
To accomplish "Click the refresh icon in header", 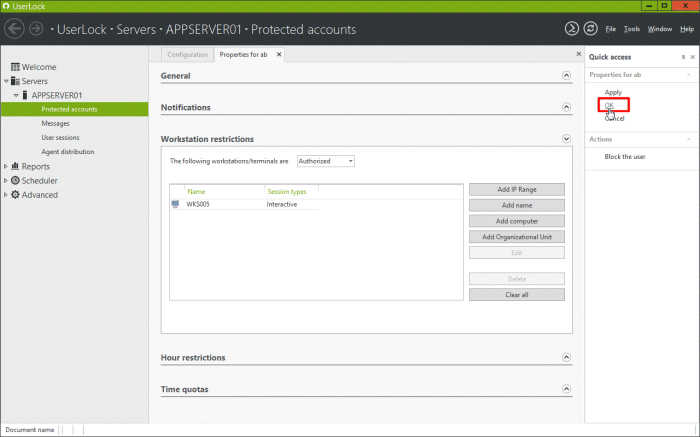I will pyautogui.click(x=590, y=29).
